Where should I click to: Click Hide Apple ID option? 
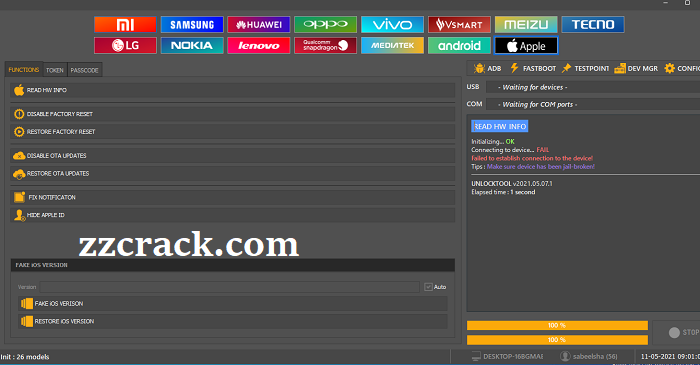coord(233,215)
